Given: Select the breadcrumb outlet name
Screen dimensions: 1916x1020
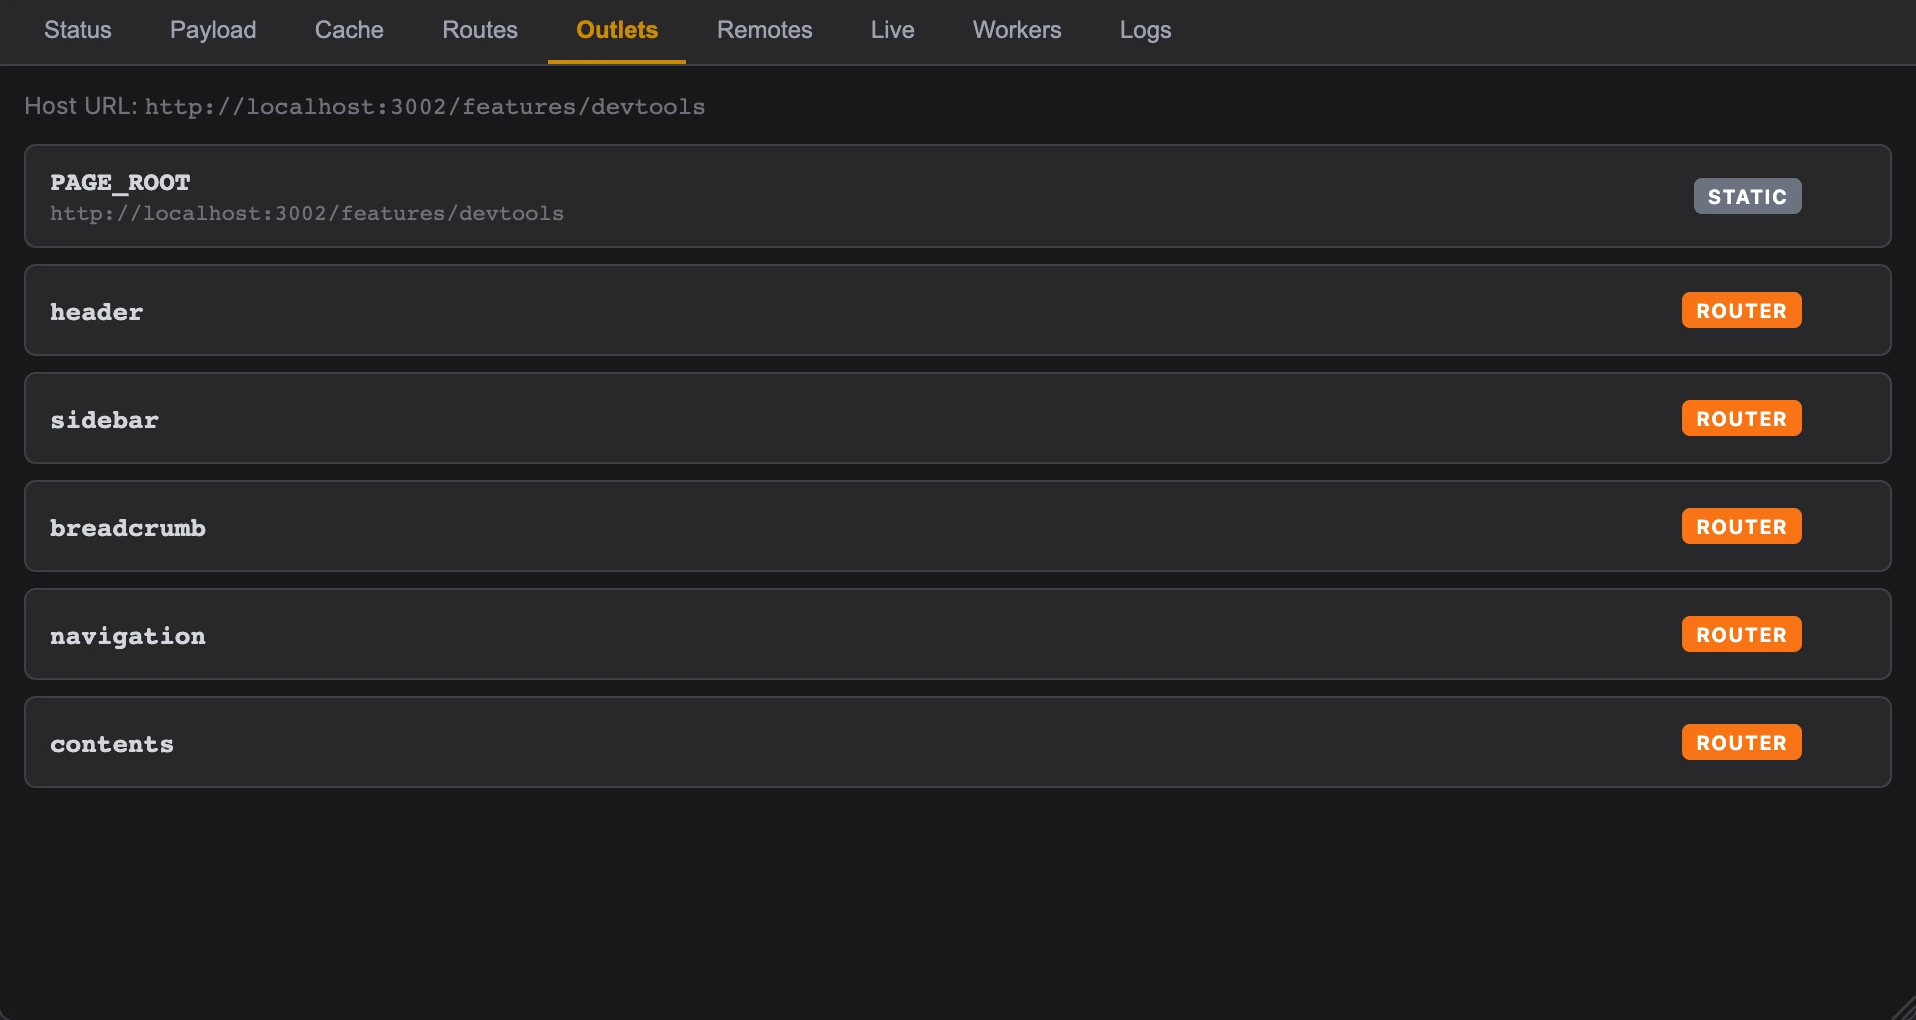Looking at the screenshot, I should (x=128, y=528).
